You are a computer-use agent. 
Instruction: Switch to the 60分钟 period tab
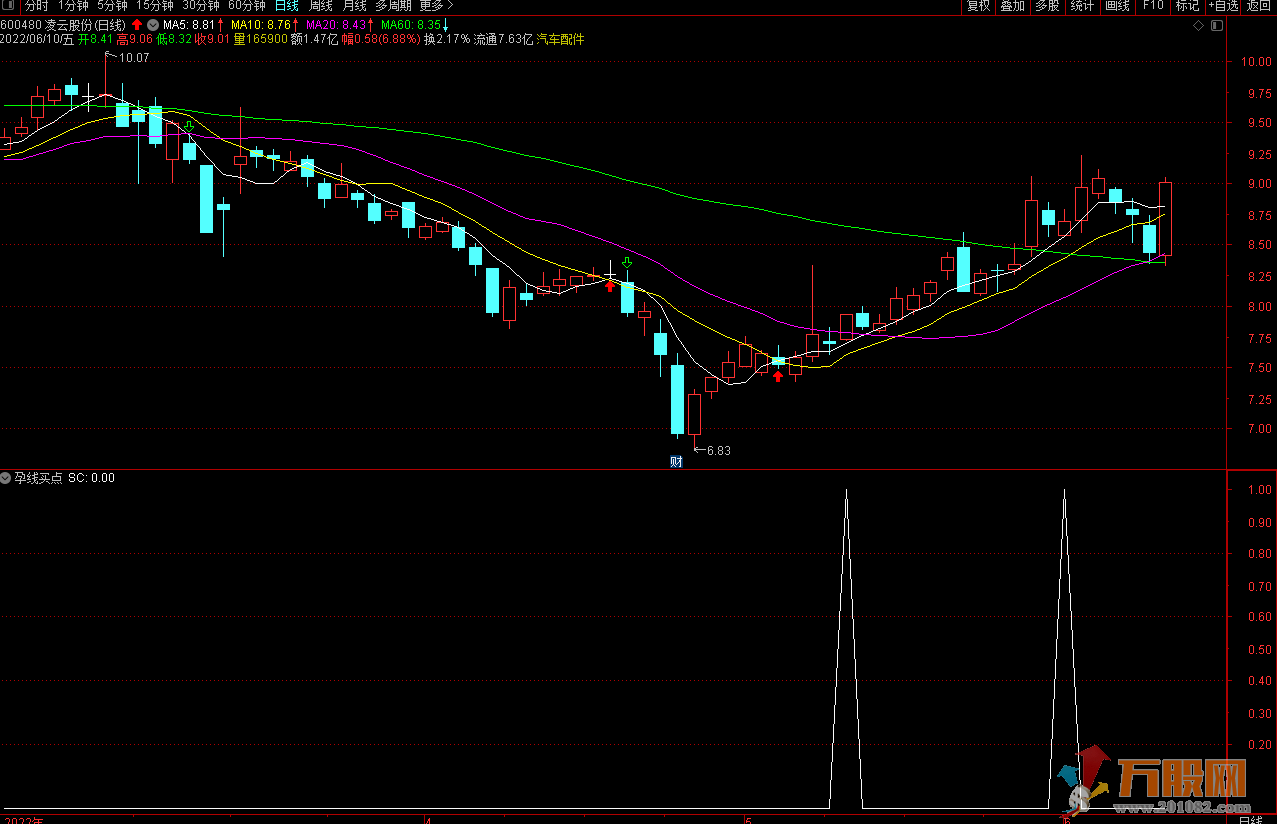pos(246,6)
